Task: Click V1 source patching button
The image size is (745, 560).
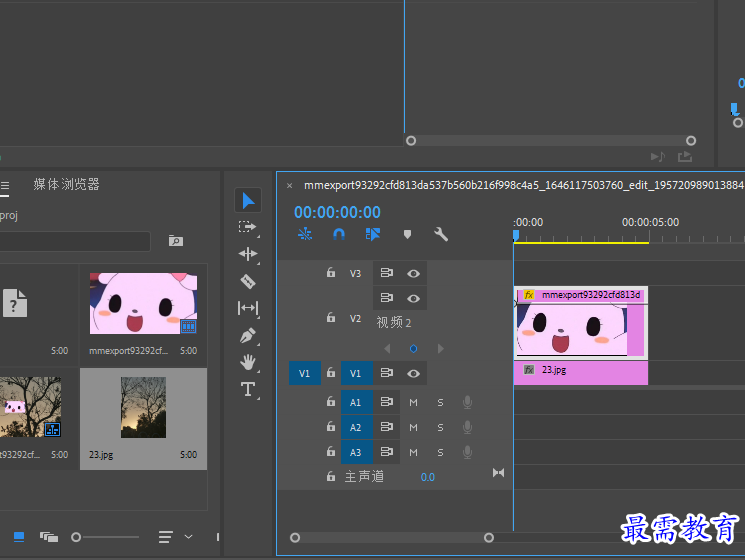Action: [x=305, y=373]
